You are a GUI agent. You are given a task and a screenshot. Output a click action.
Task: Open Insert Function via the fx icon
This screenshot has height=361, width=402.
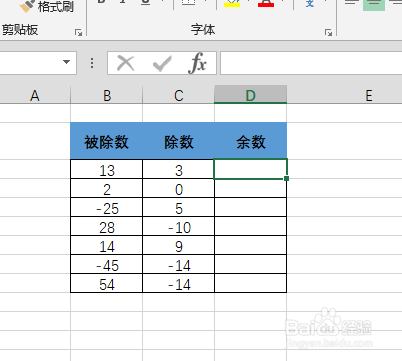tap(197, 63)
